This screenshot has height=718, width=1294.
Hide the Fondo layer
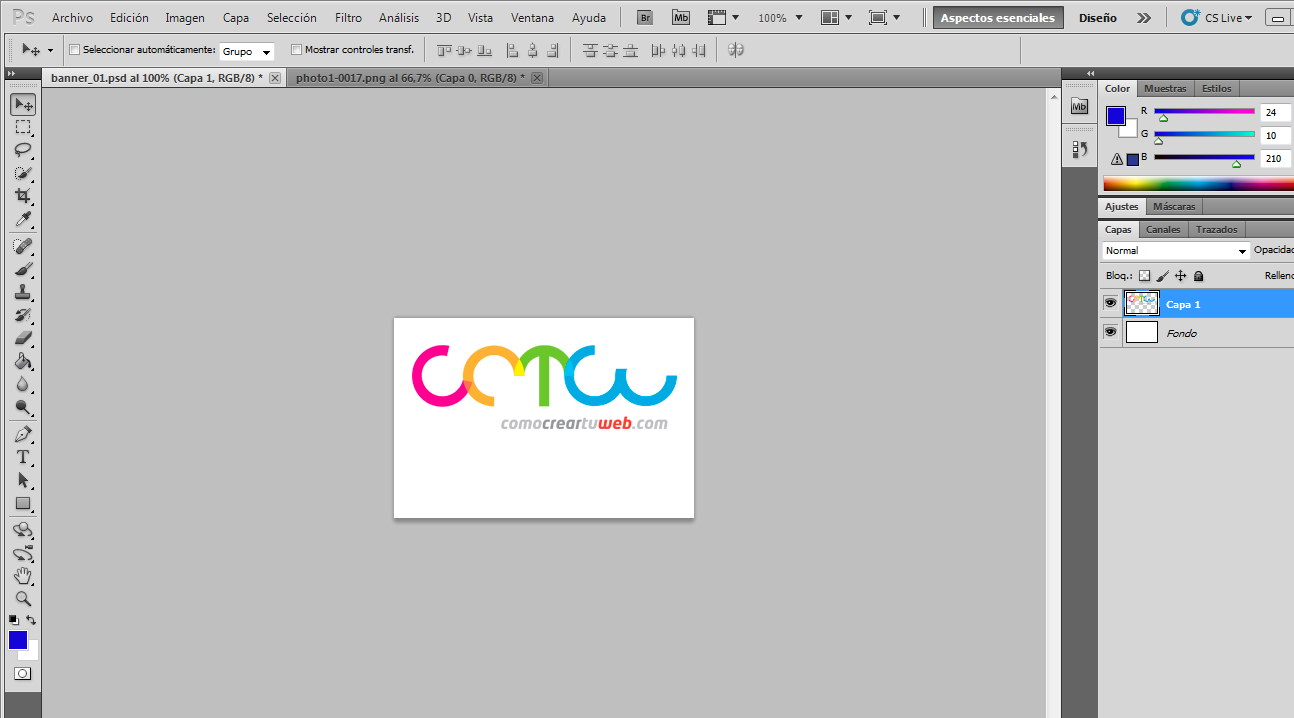1110,332
